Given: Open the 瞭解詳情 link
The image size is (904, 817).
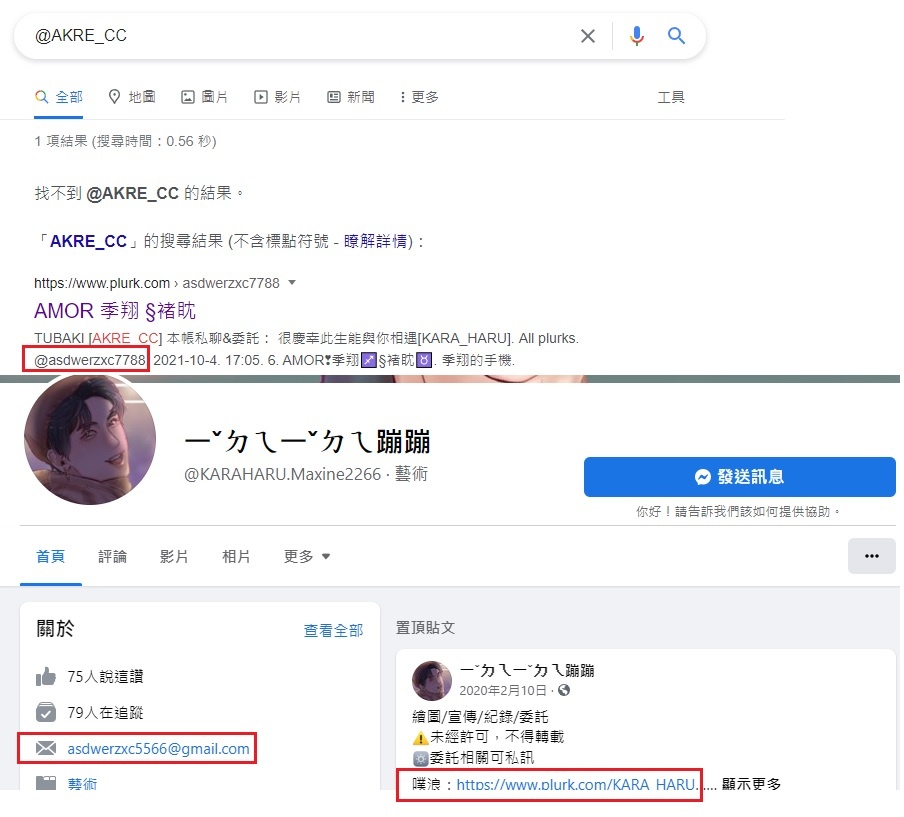Looking at the screenshot, I should click(375, 241).
